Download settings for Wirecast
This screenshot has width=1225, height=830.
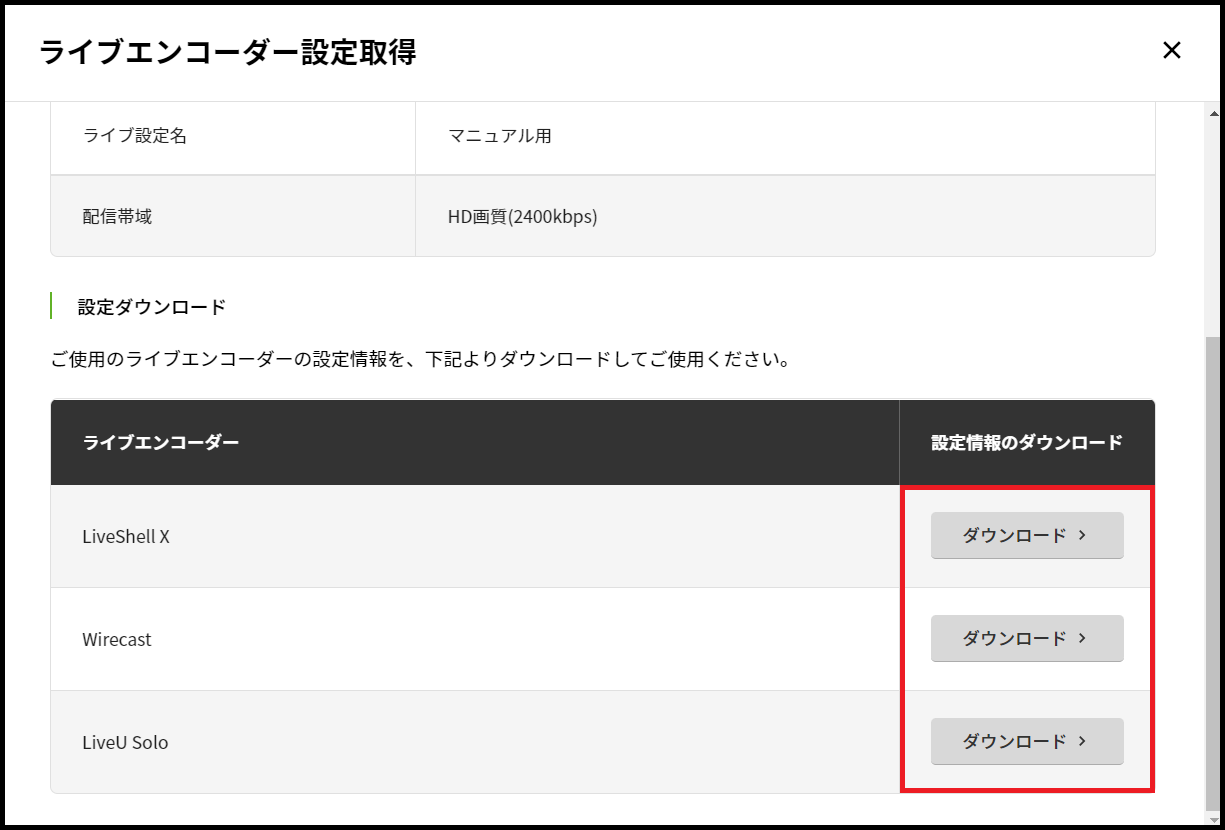pyautogui.click(x=1026, y=639)
